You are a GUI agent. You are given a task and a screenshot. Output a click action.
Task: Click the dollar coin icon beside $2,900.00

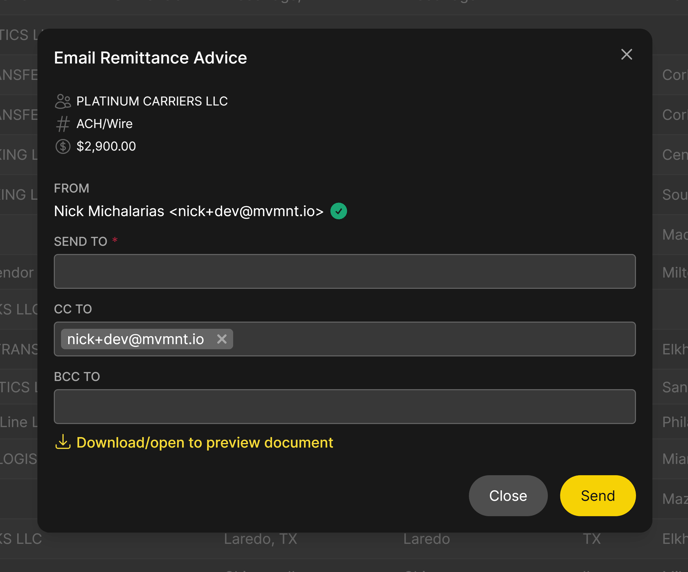pos(63,147)
